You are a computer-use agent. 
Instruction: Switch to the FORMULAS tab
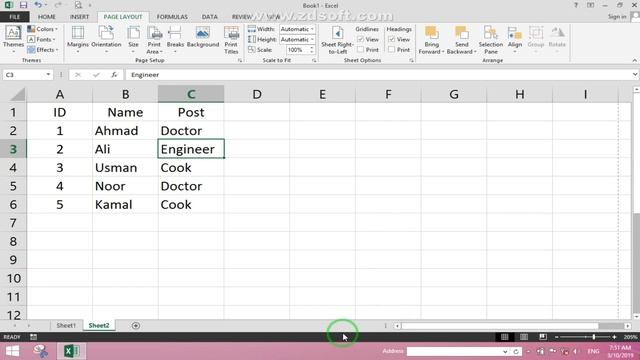tap(172, 17)
